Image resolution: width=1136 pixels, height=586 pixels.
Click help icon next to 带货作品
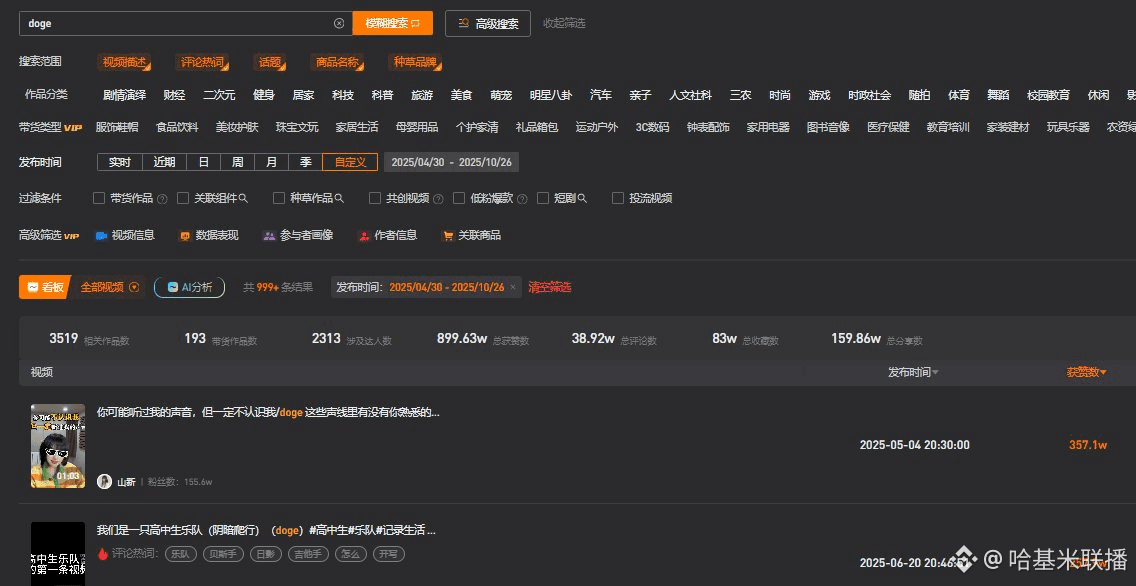coord(162,199)
